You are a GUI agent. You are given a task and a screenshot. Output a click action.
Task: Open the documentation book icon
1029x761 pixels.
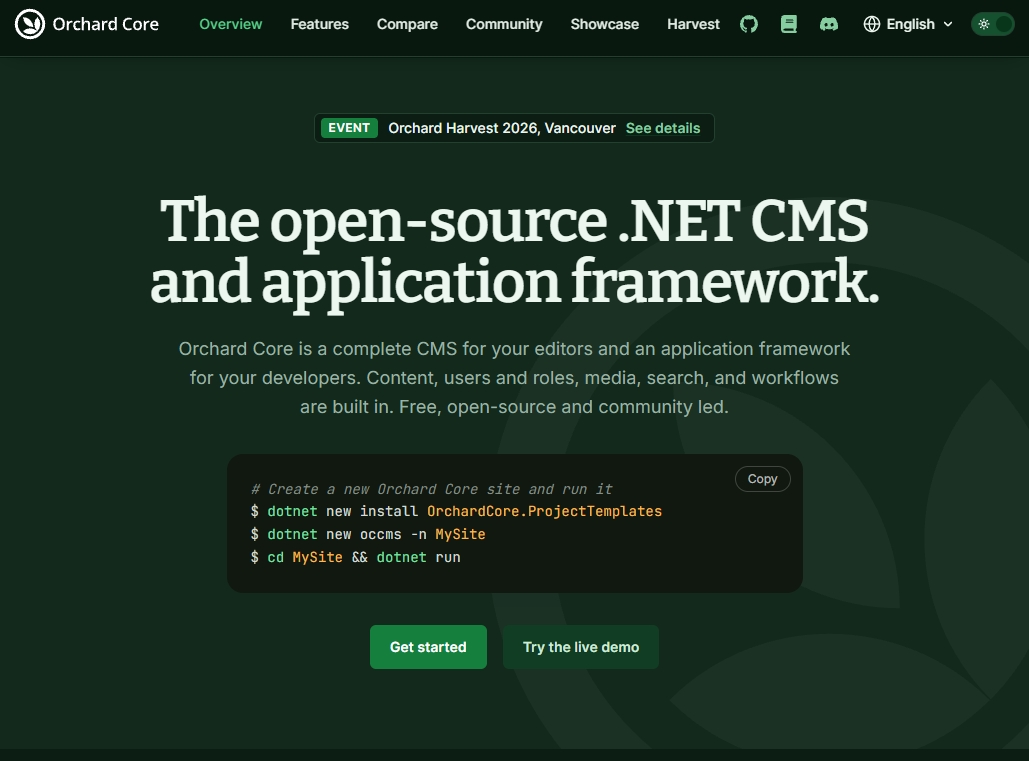(x=789, y=24)
